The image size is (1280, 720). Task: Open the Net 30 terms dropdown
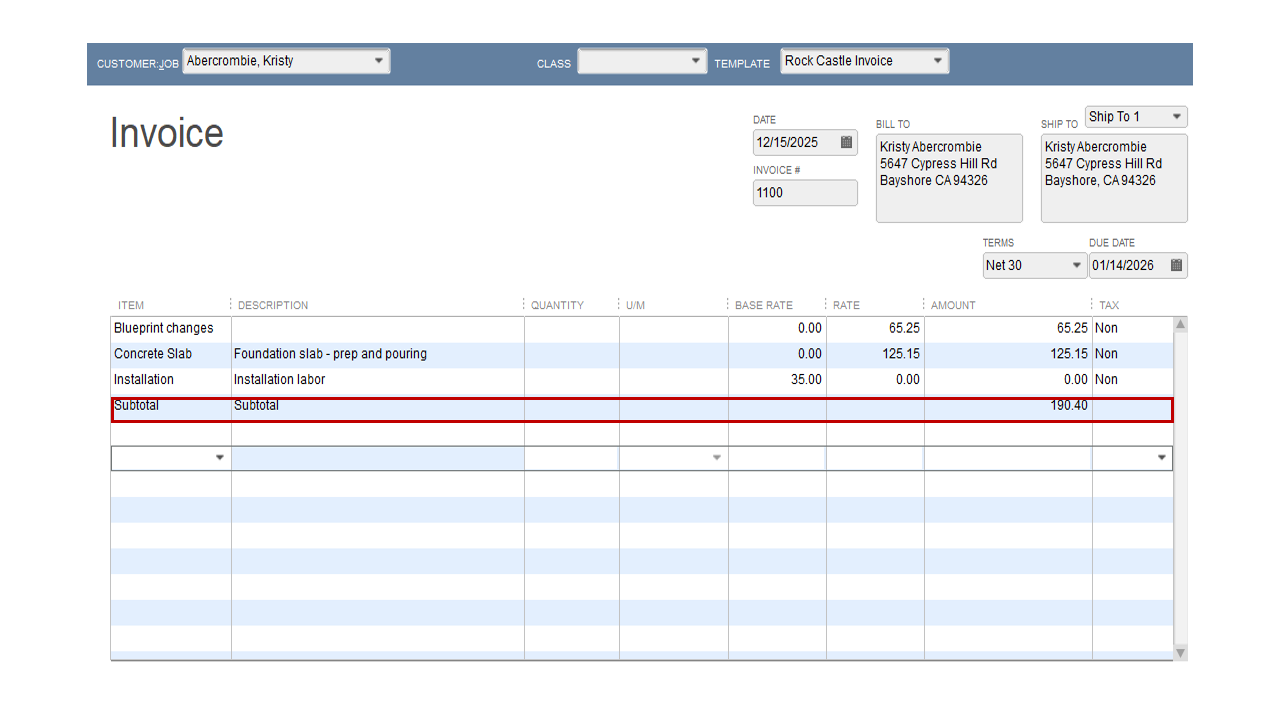tap(1077, 265)
